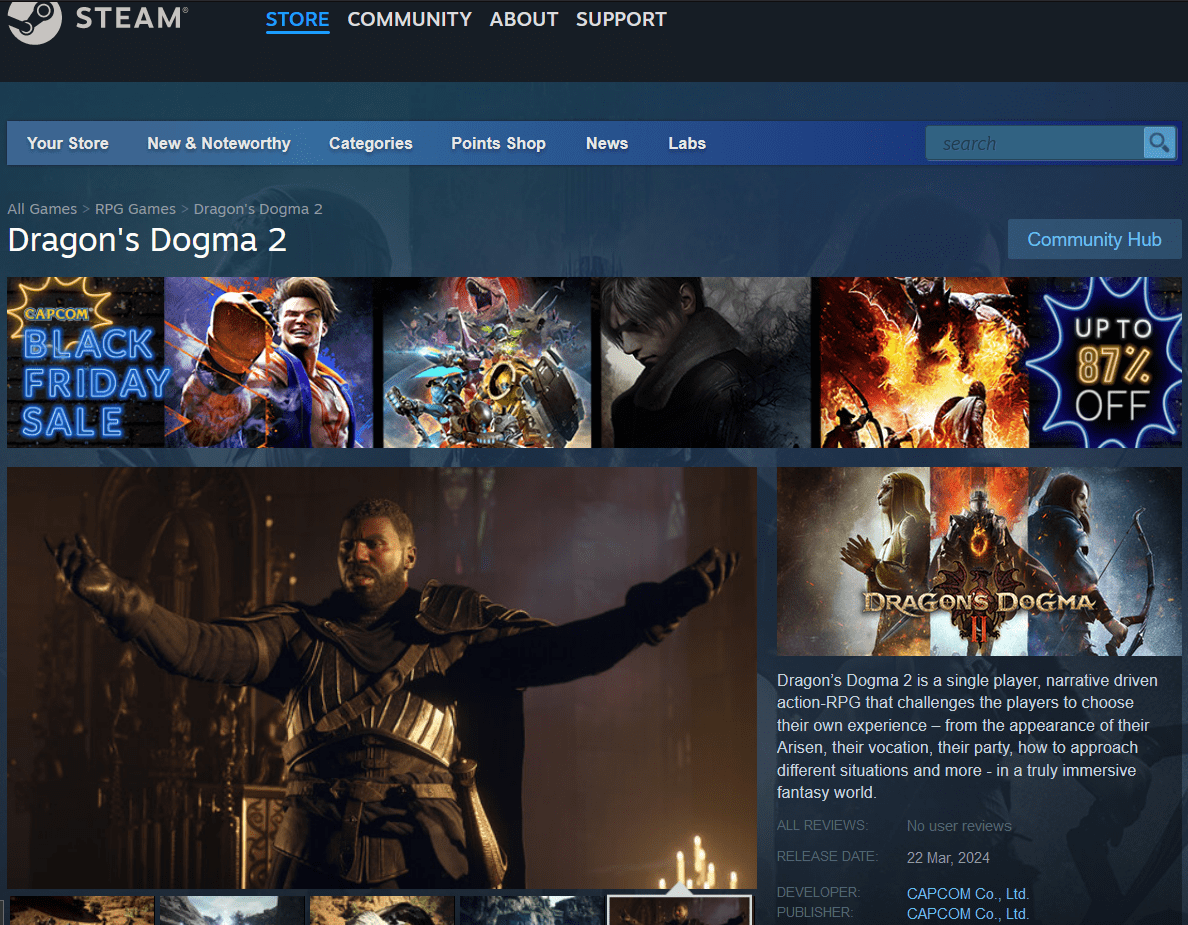
Task: Follow the RPG Games breadcrumb
Action: (x=135, y=209)
